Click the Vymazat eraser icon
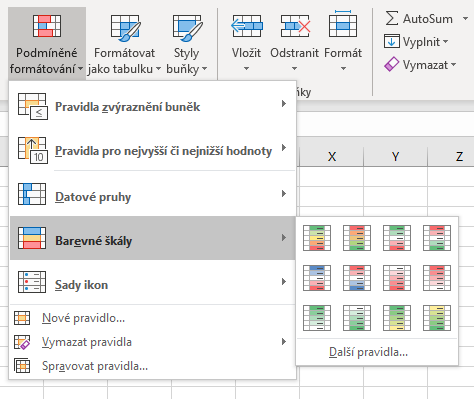Viewport: 474px width, 399px height. (x=392, y=64)
